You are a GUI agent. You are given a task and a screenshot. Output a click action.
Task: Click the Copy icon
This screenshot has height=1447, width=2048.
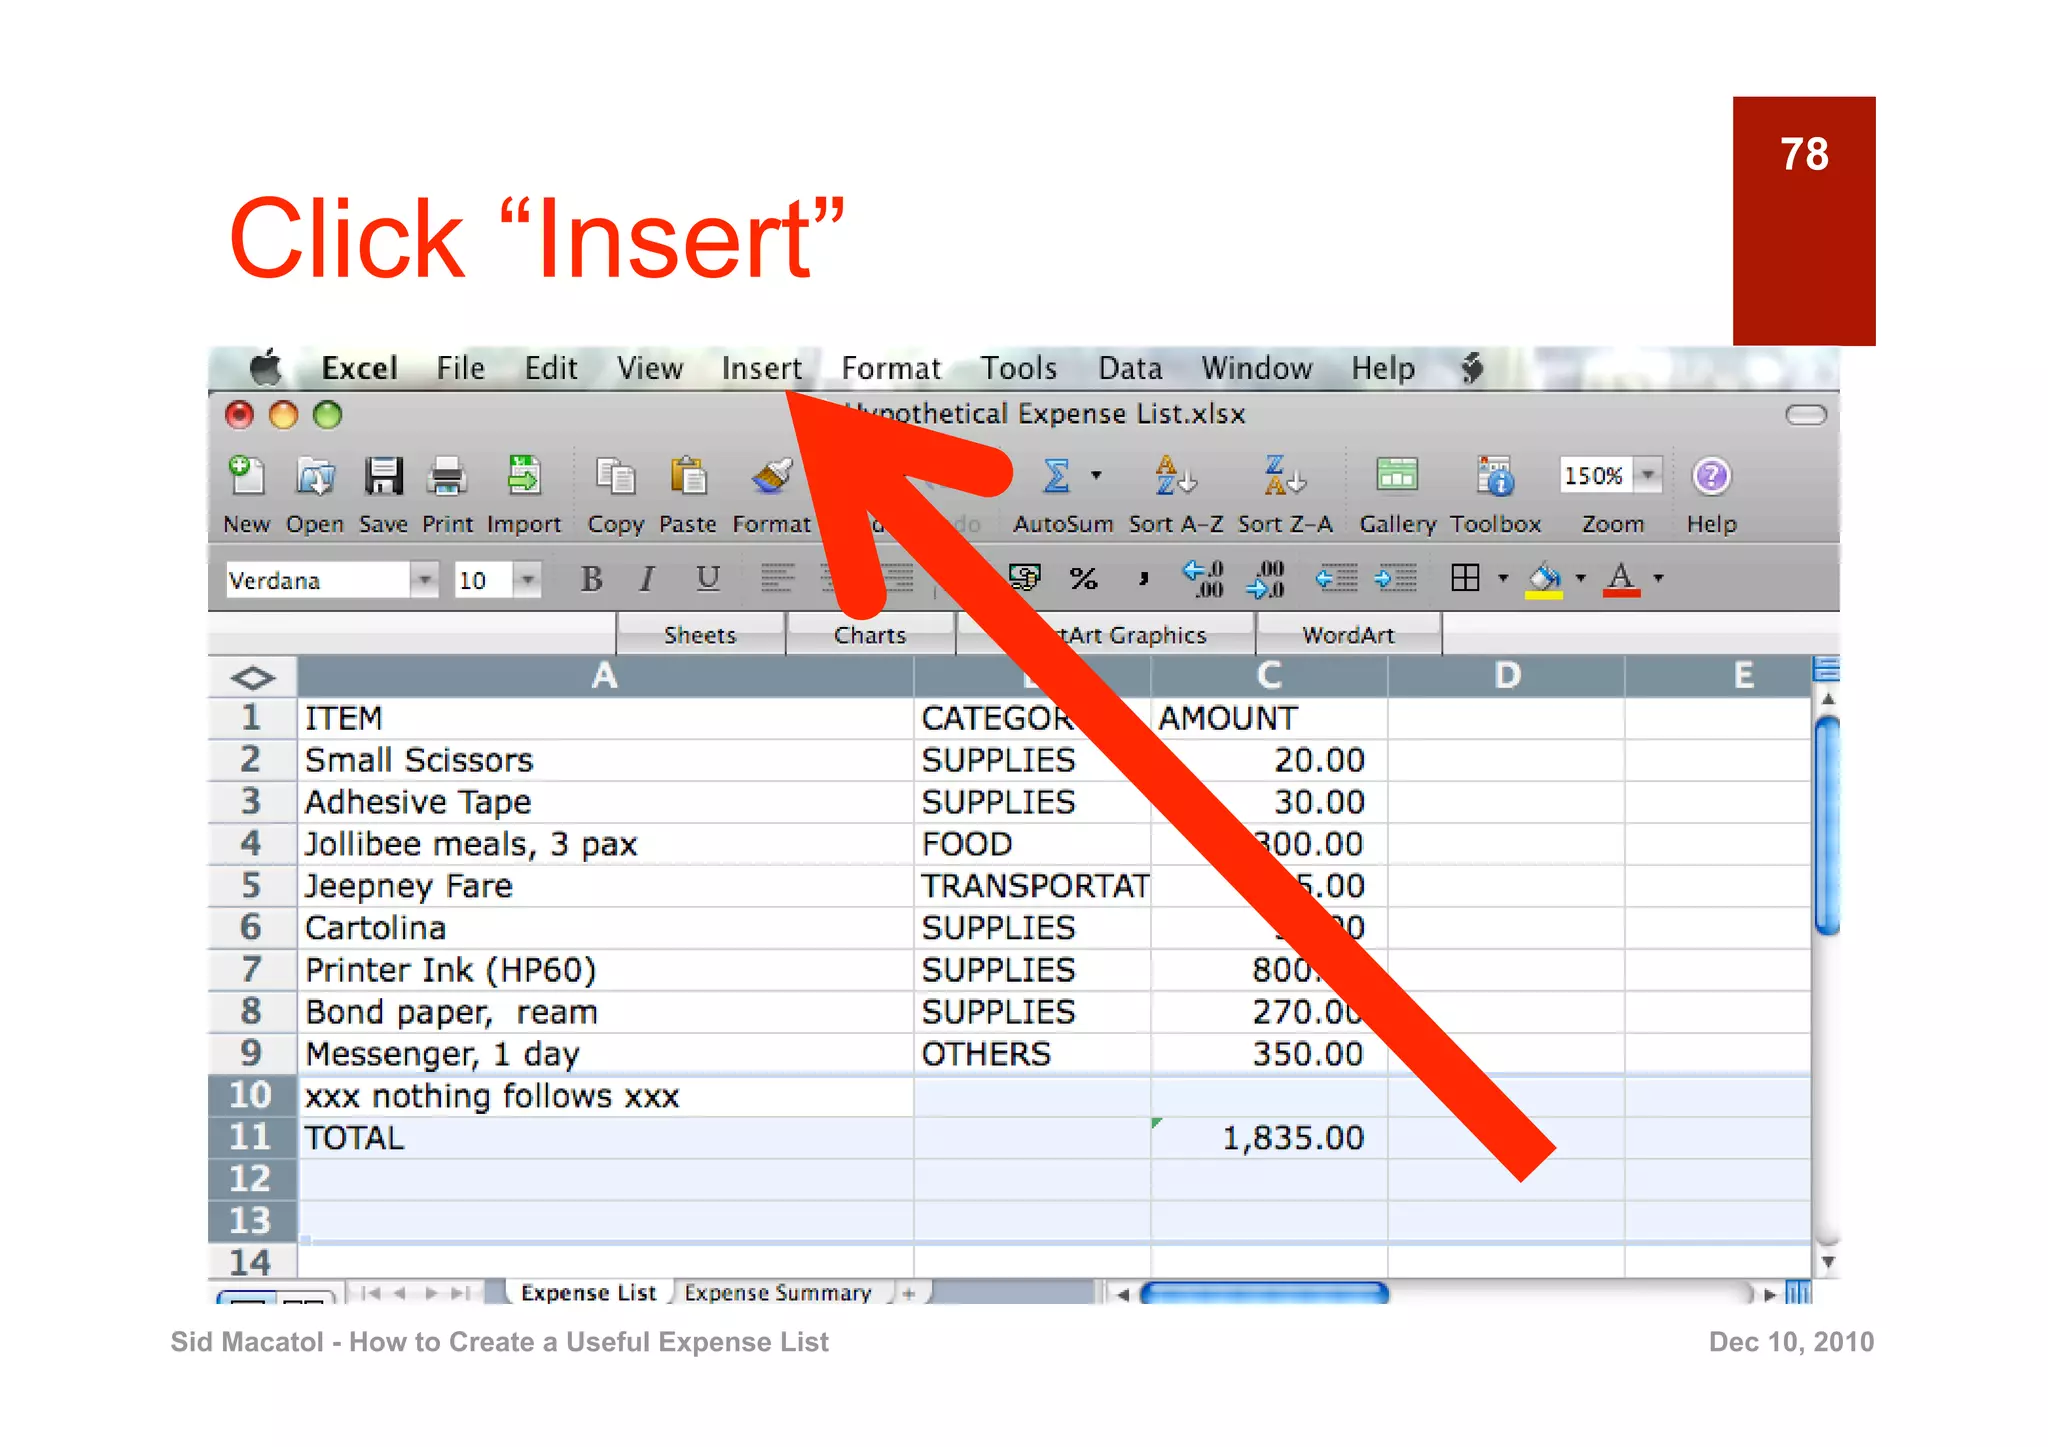point(615,476)
